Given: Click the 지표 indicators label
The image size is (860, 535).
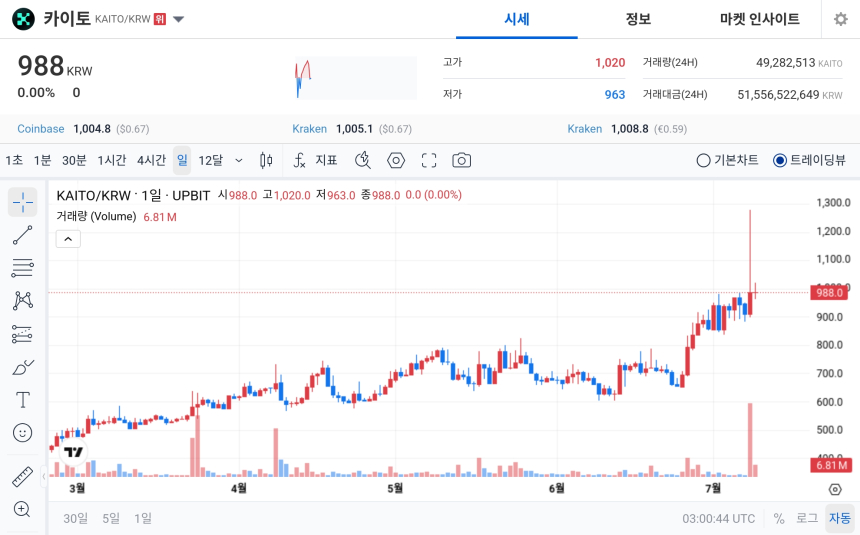Looking at the screenshot, I should [326, 160].
